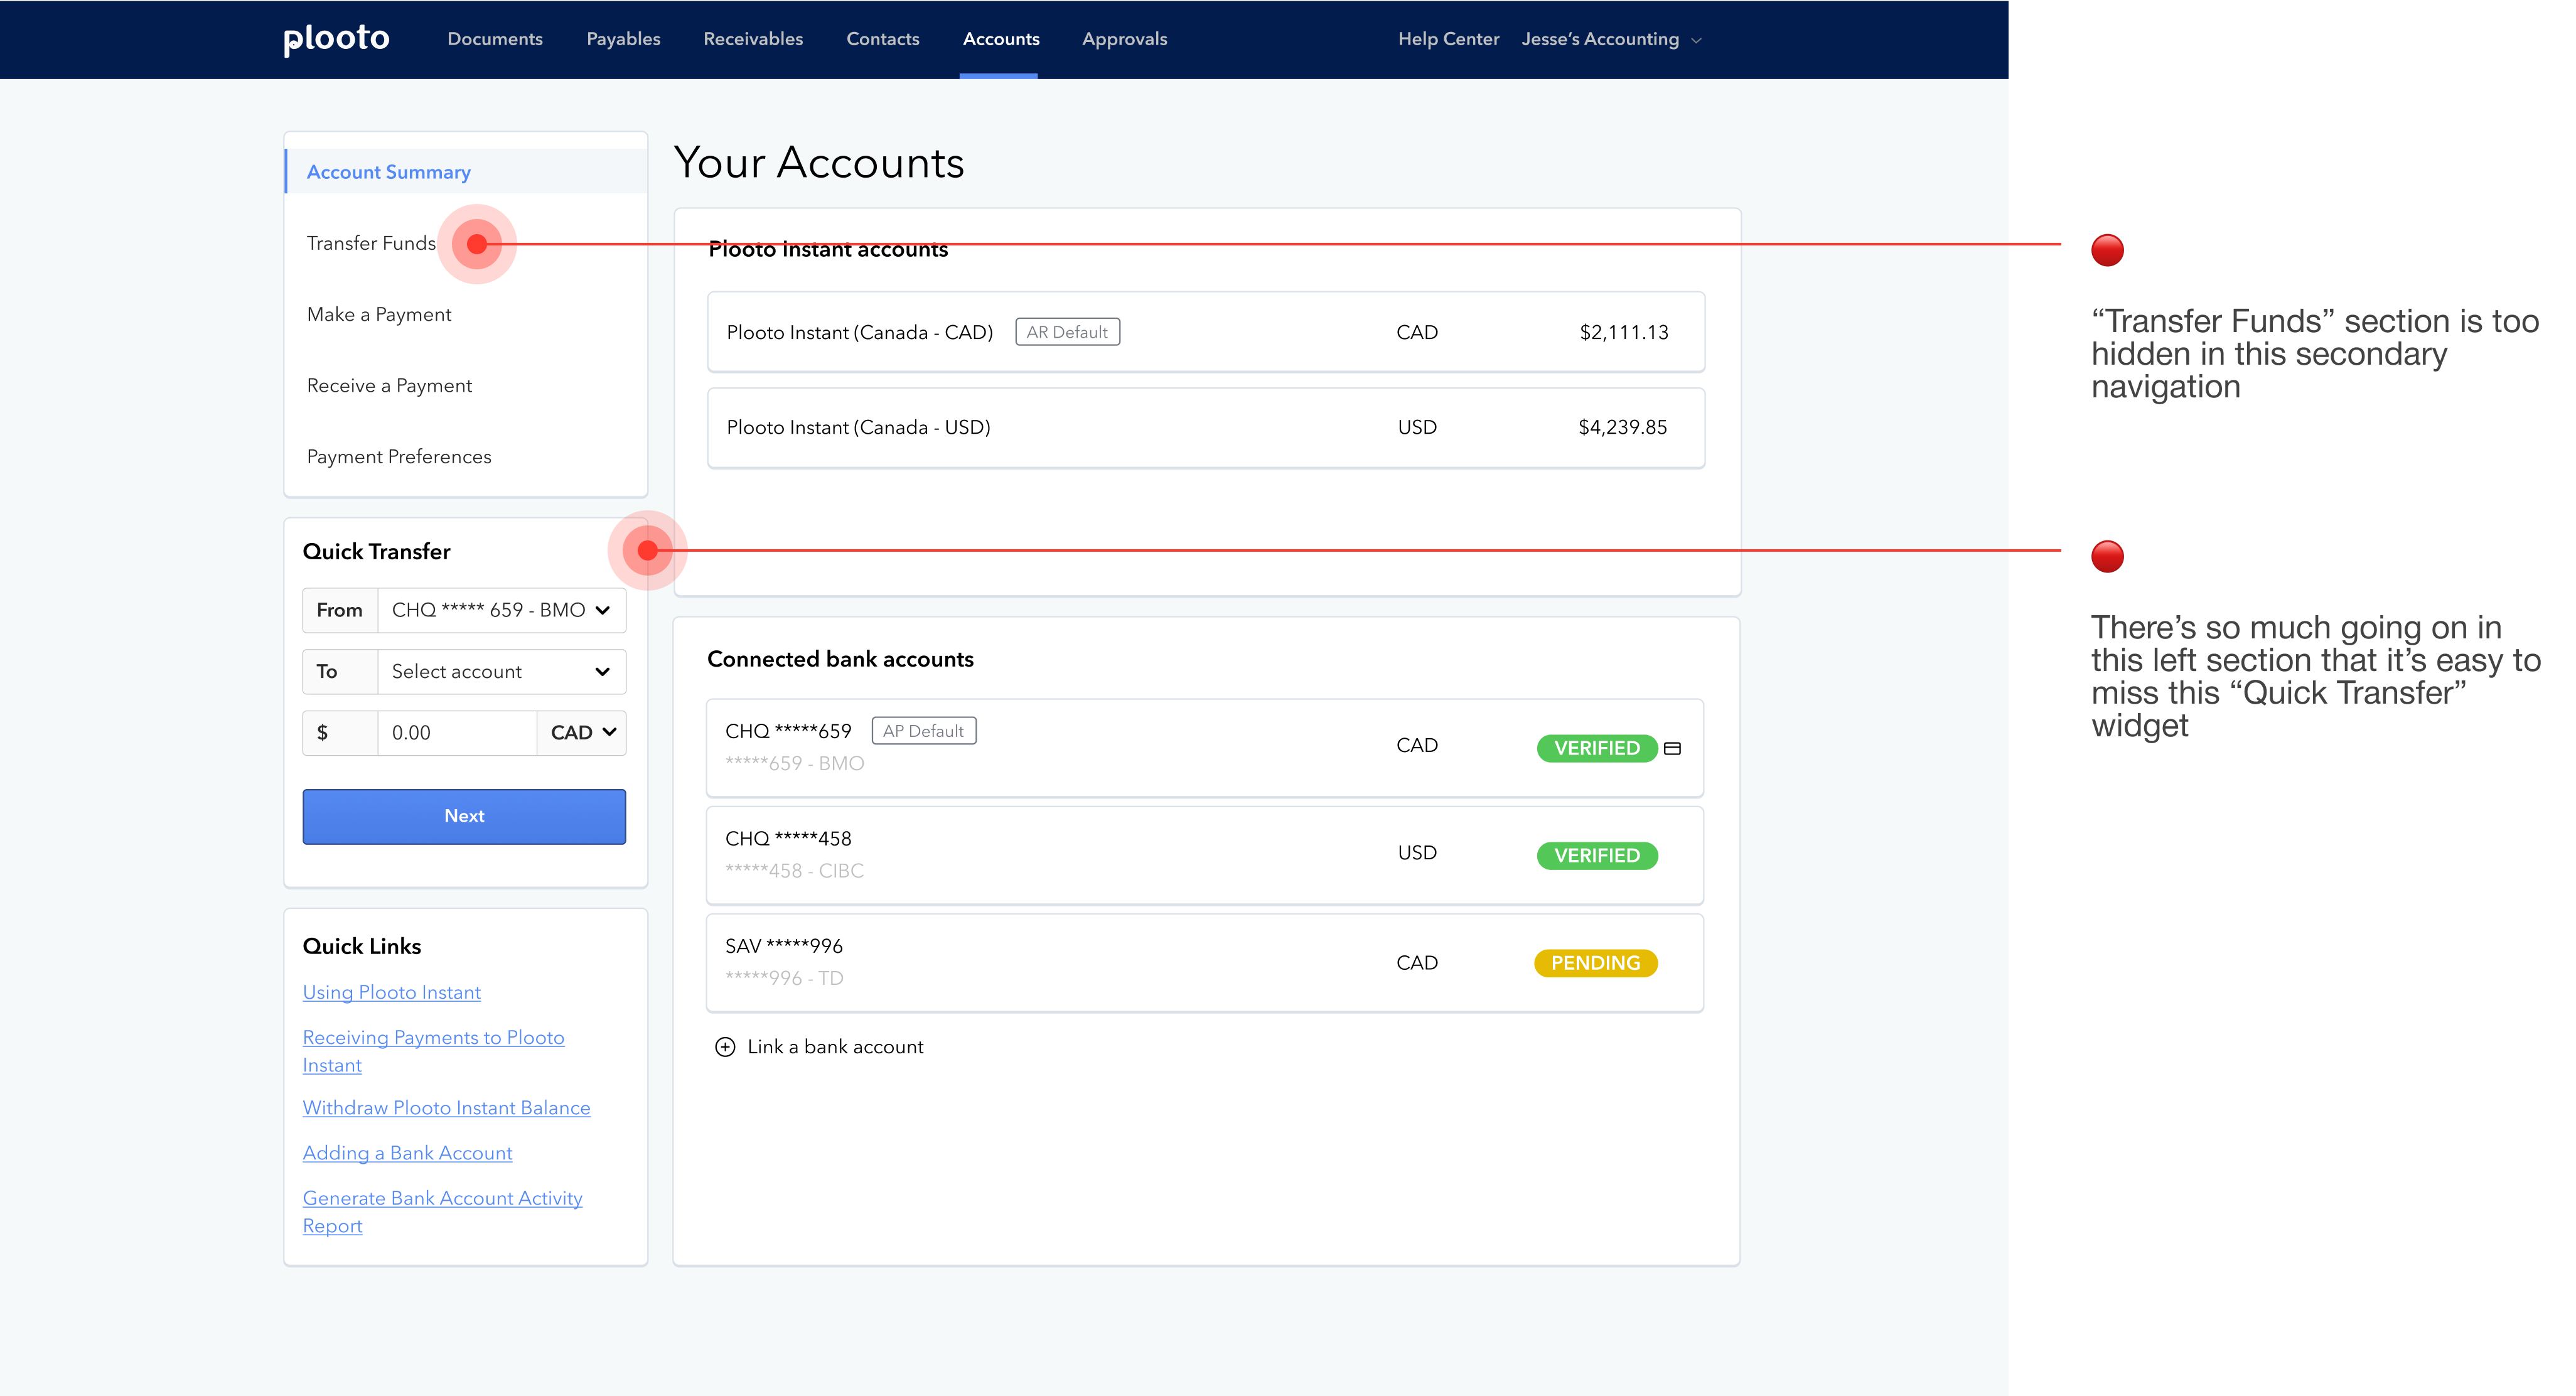Open the Payables tab

[x=623, y=39]
